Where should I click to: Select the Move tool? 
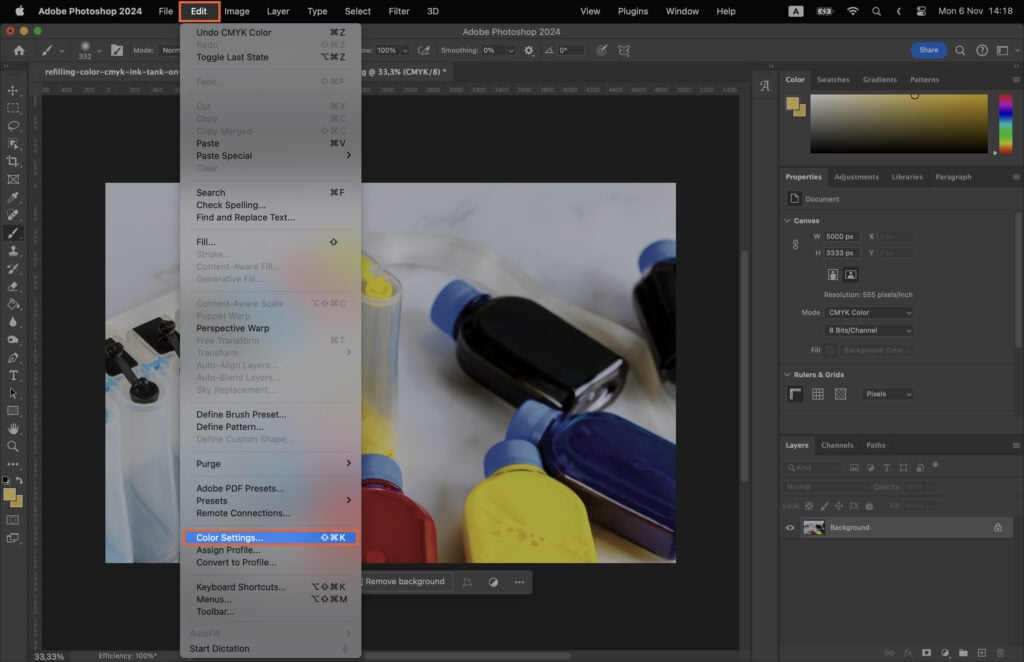13,89
